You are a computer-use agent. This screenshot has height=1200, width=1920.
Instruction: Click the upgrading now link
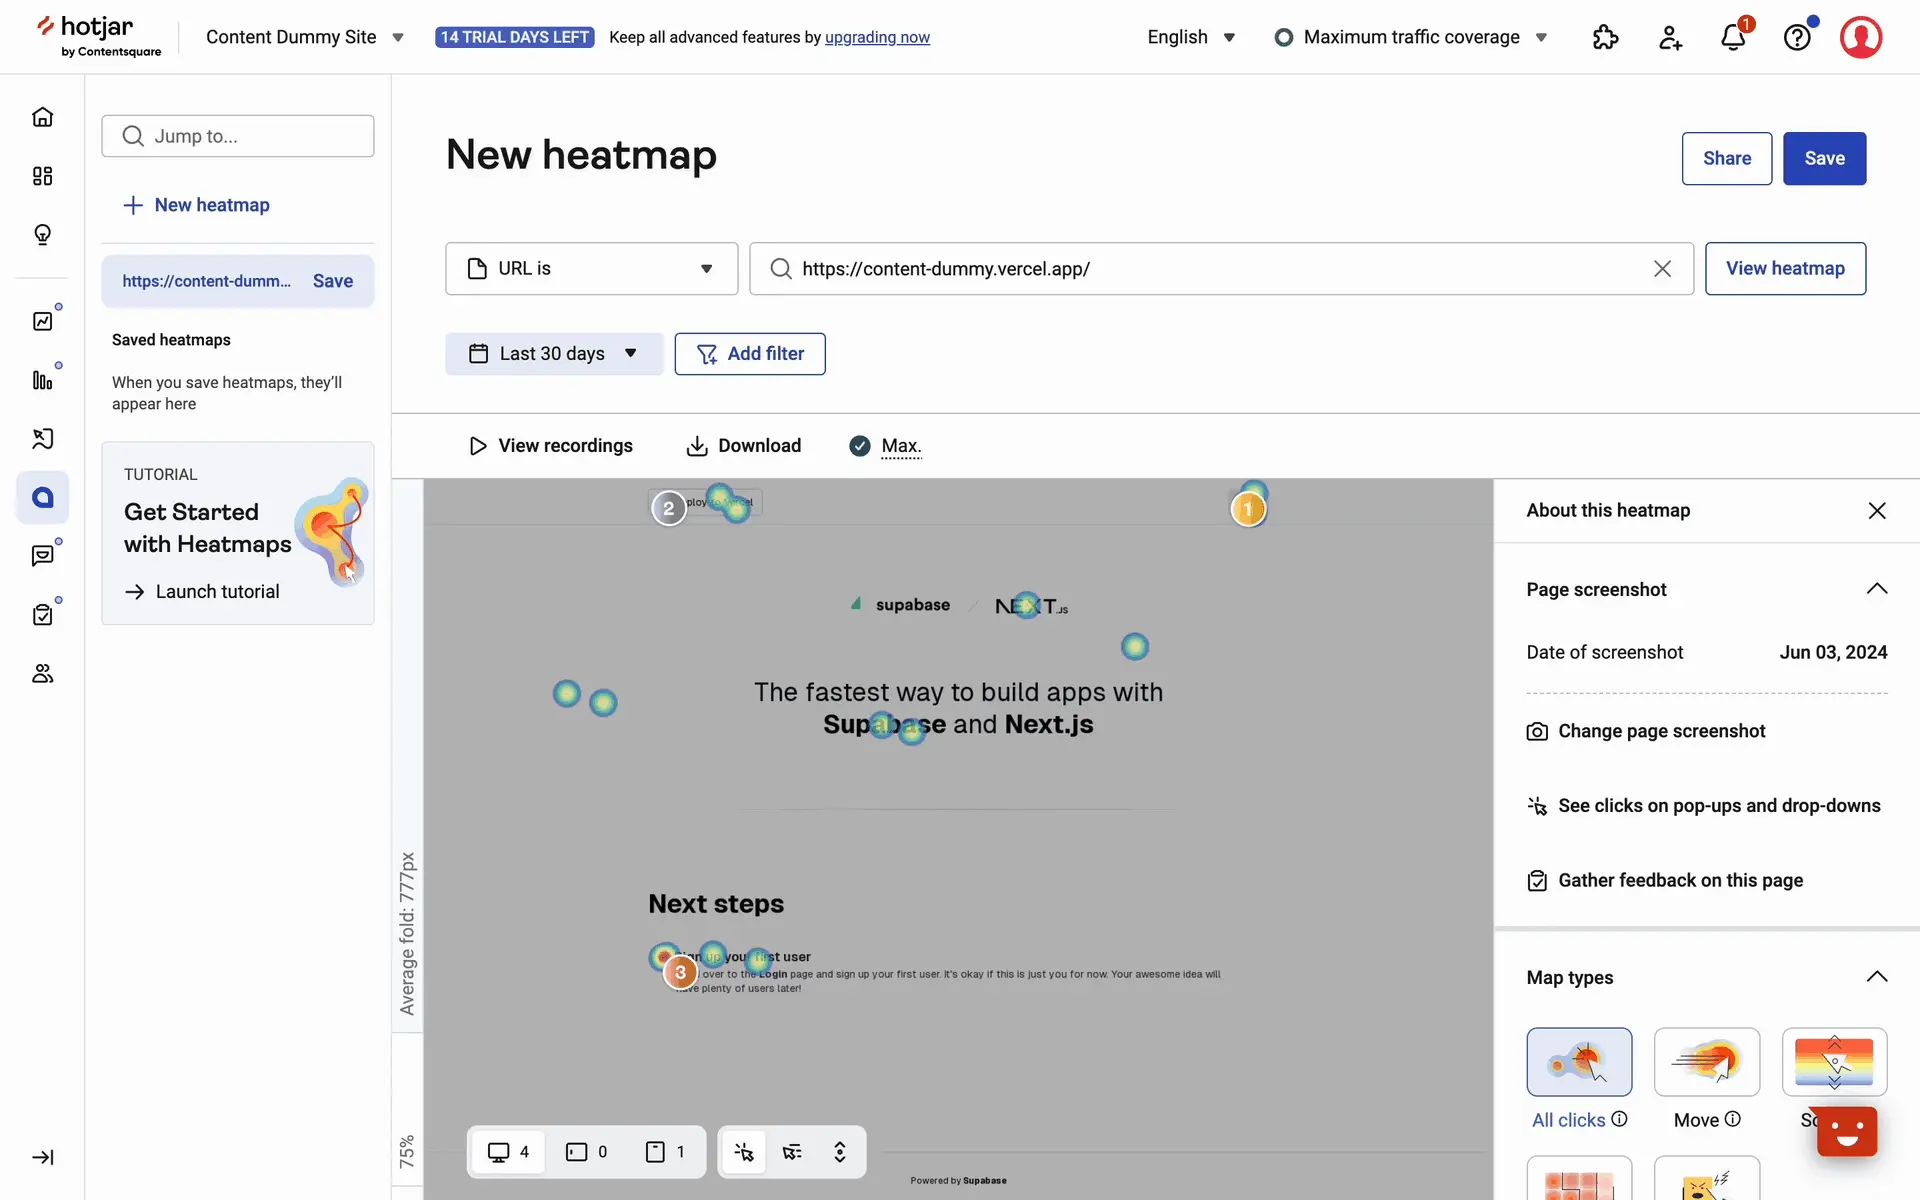(x=877, y=37)
